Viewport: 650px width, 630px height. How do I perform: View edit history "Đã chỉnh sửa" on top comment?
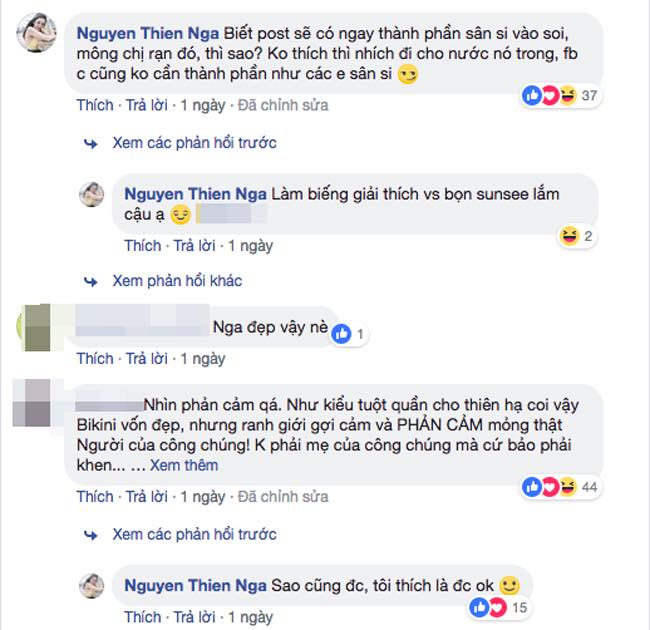(278, 104)
